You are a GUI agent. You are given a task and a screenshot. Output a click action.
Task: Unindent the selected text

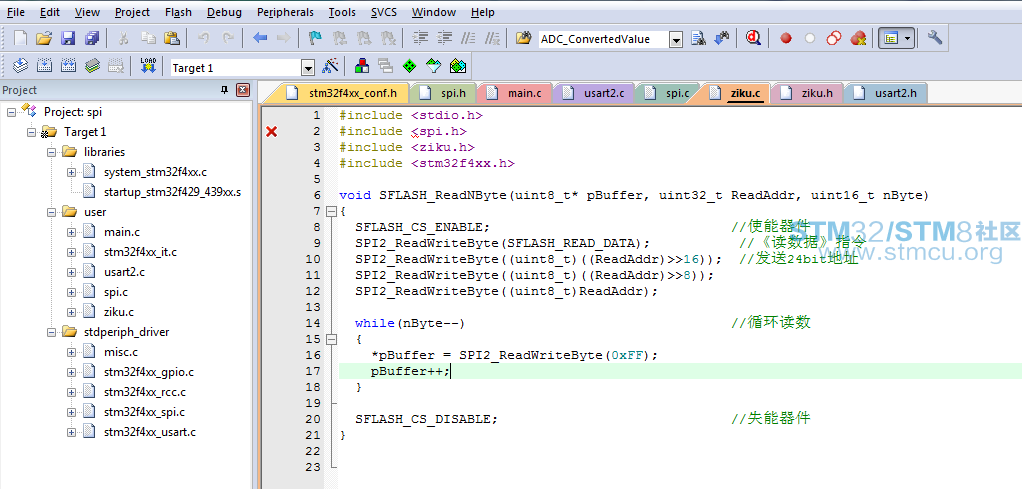pos(445,38)
